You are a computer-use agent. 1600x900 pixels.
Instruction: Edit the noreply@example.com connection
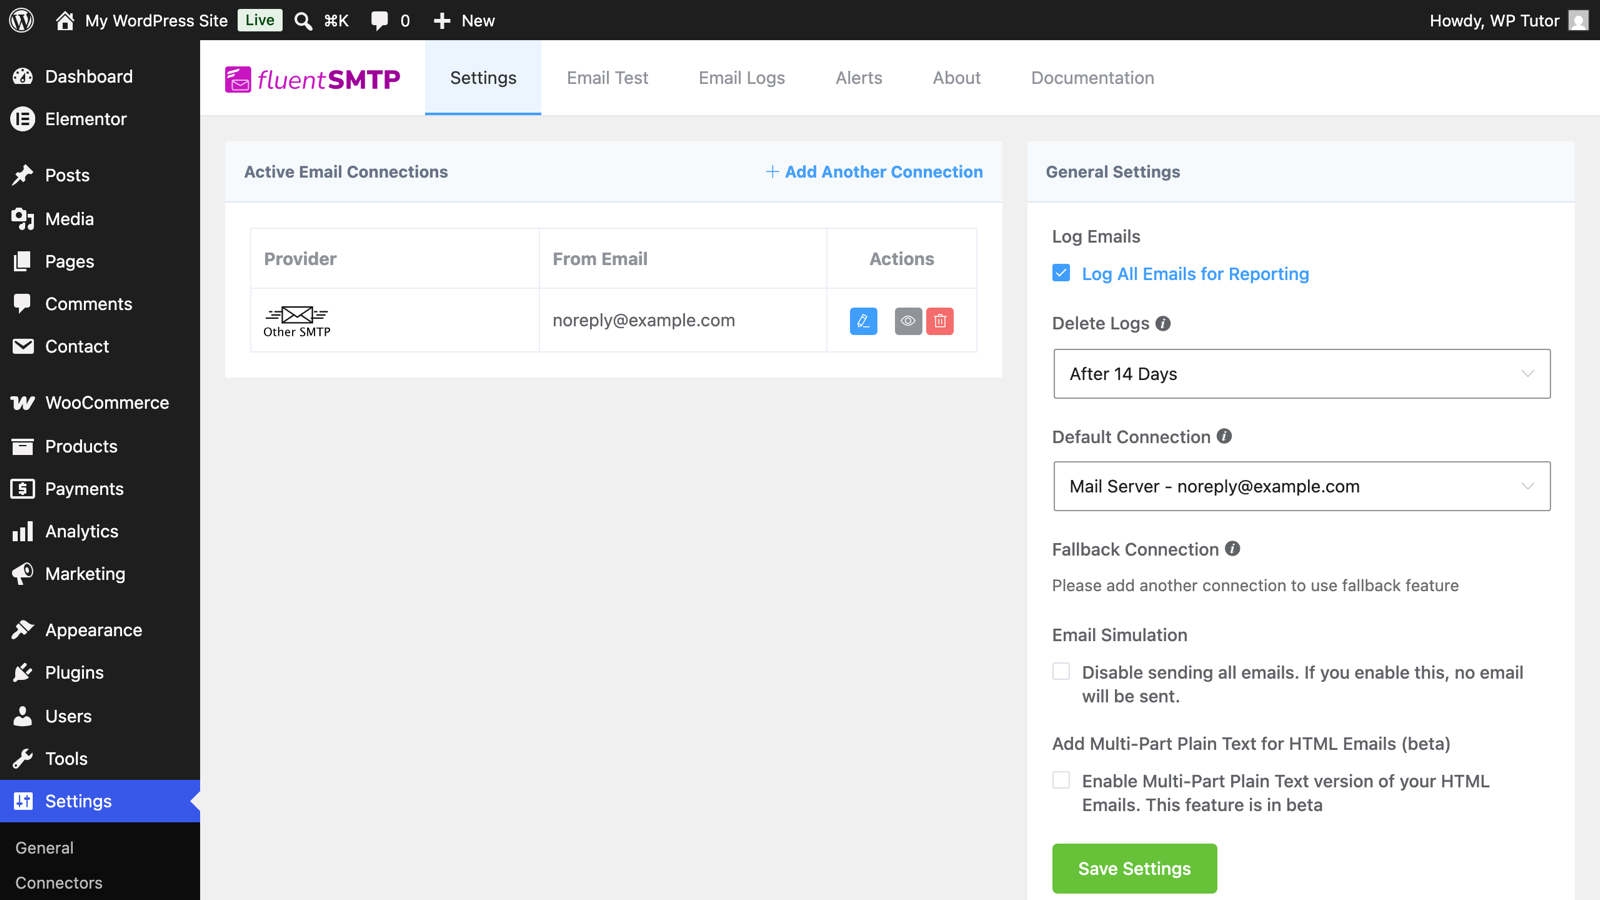(x=863, y=321)
